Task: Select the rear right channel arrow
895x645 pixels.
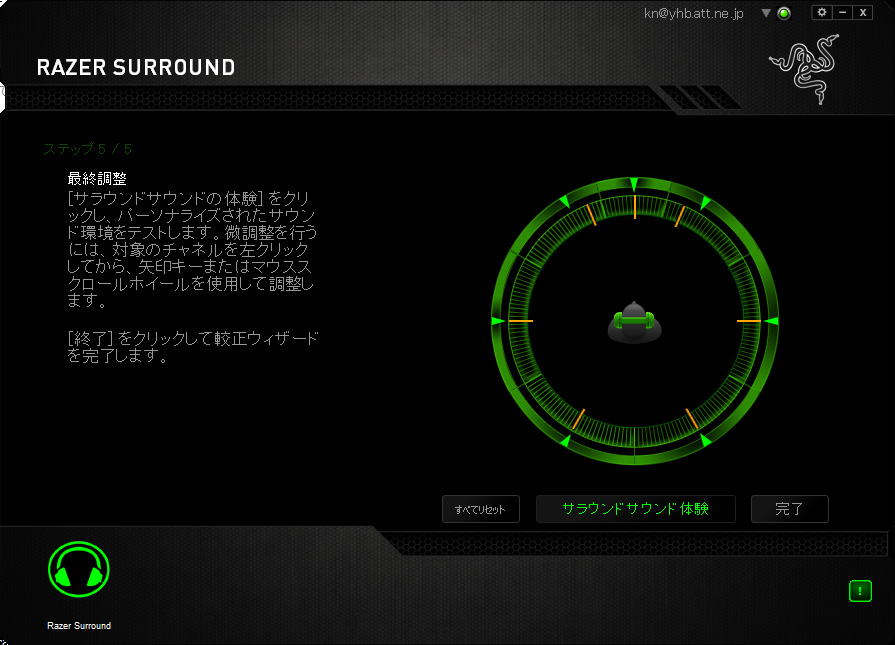Action: [x=704, y=440]
